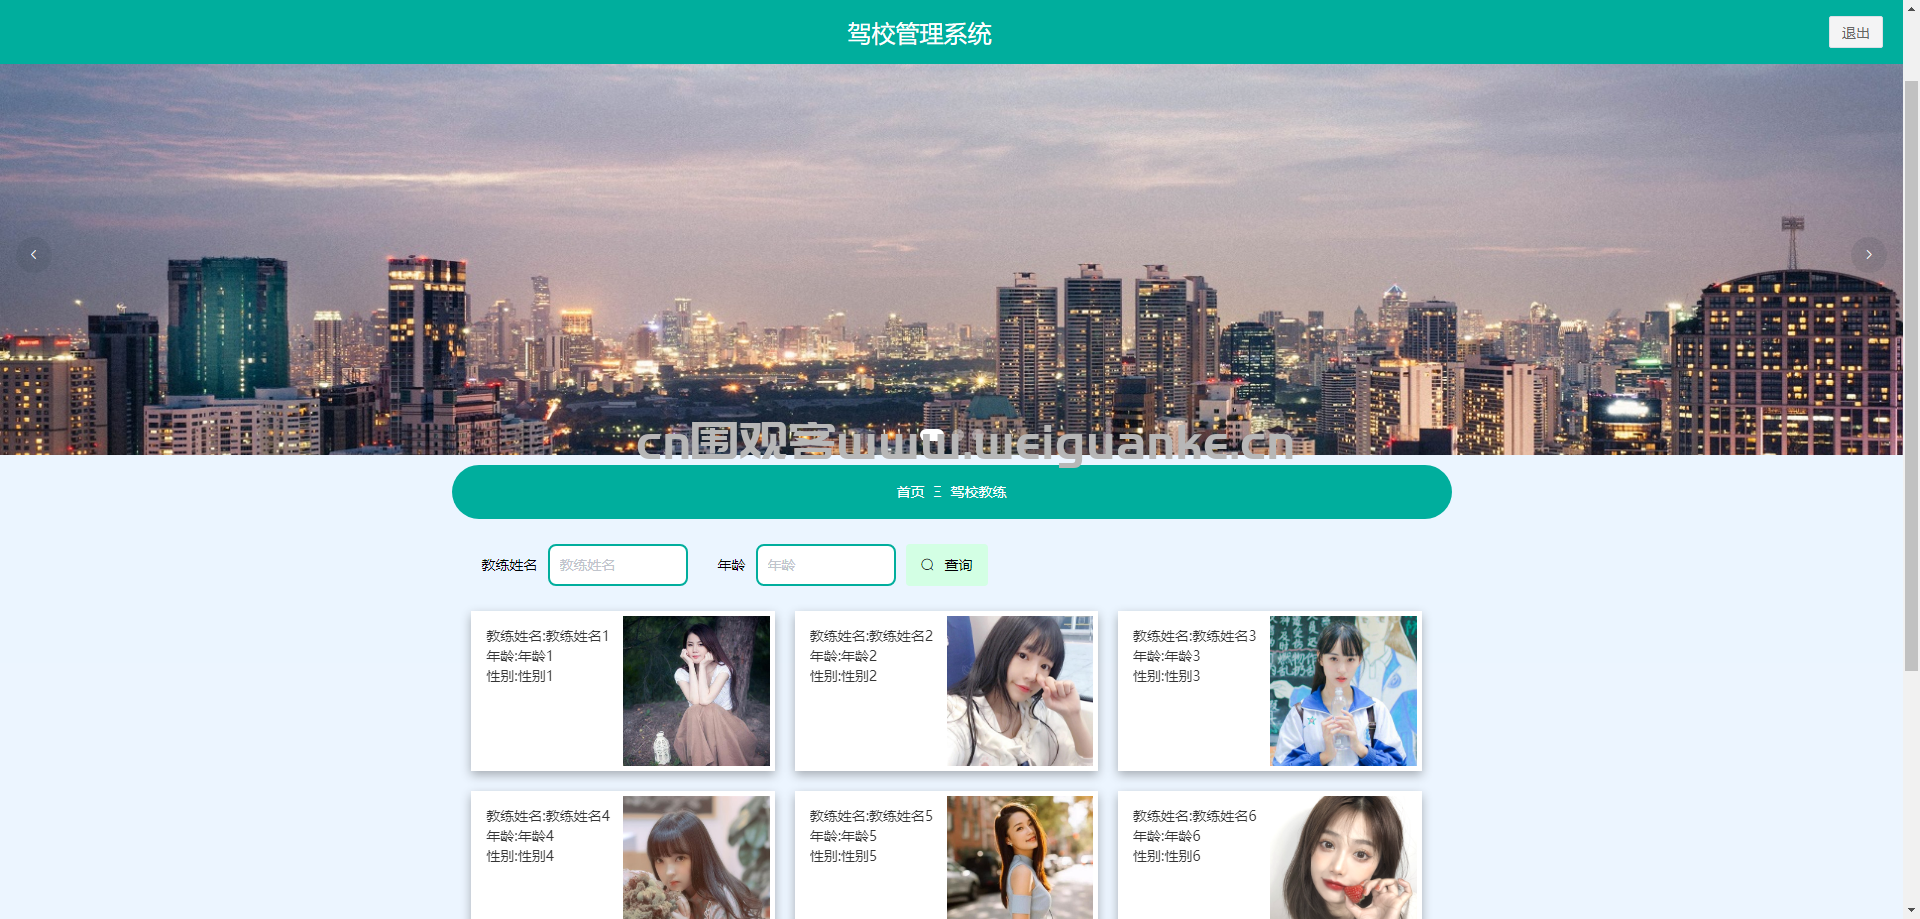Click the 退出 logout button
This screenshot has height=919, width=1920.
tap(1855, 32)
